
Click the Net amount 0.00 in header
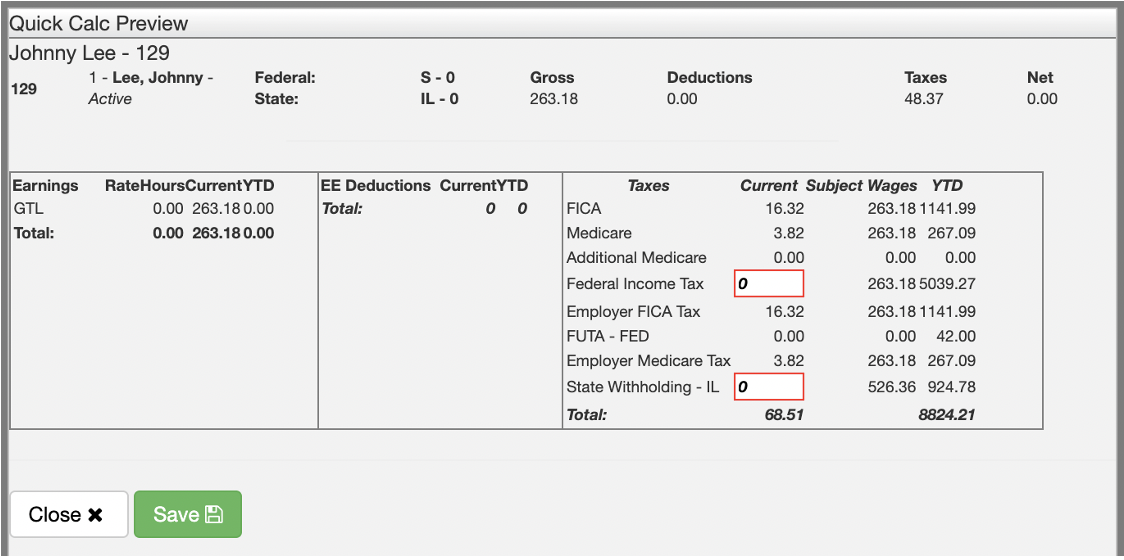pos(1041,99)
